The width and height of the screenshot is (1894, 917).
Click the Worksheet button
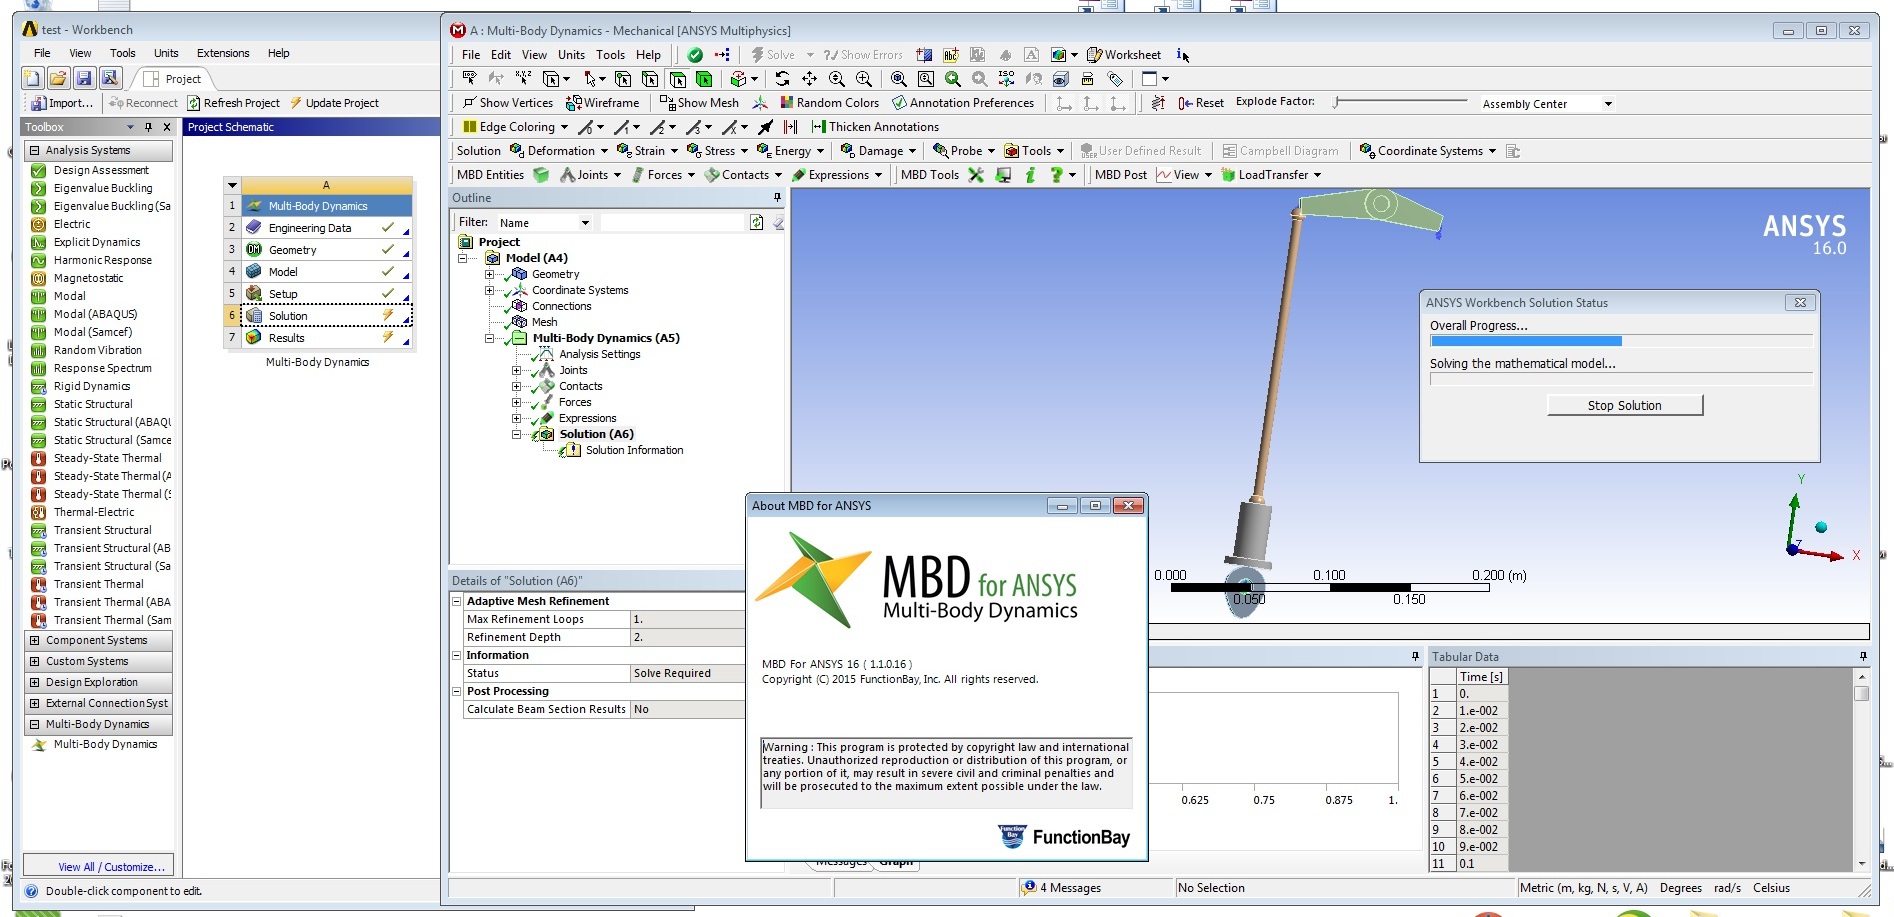pyautogui.click(x=1124, y=54)
